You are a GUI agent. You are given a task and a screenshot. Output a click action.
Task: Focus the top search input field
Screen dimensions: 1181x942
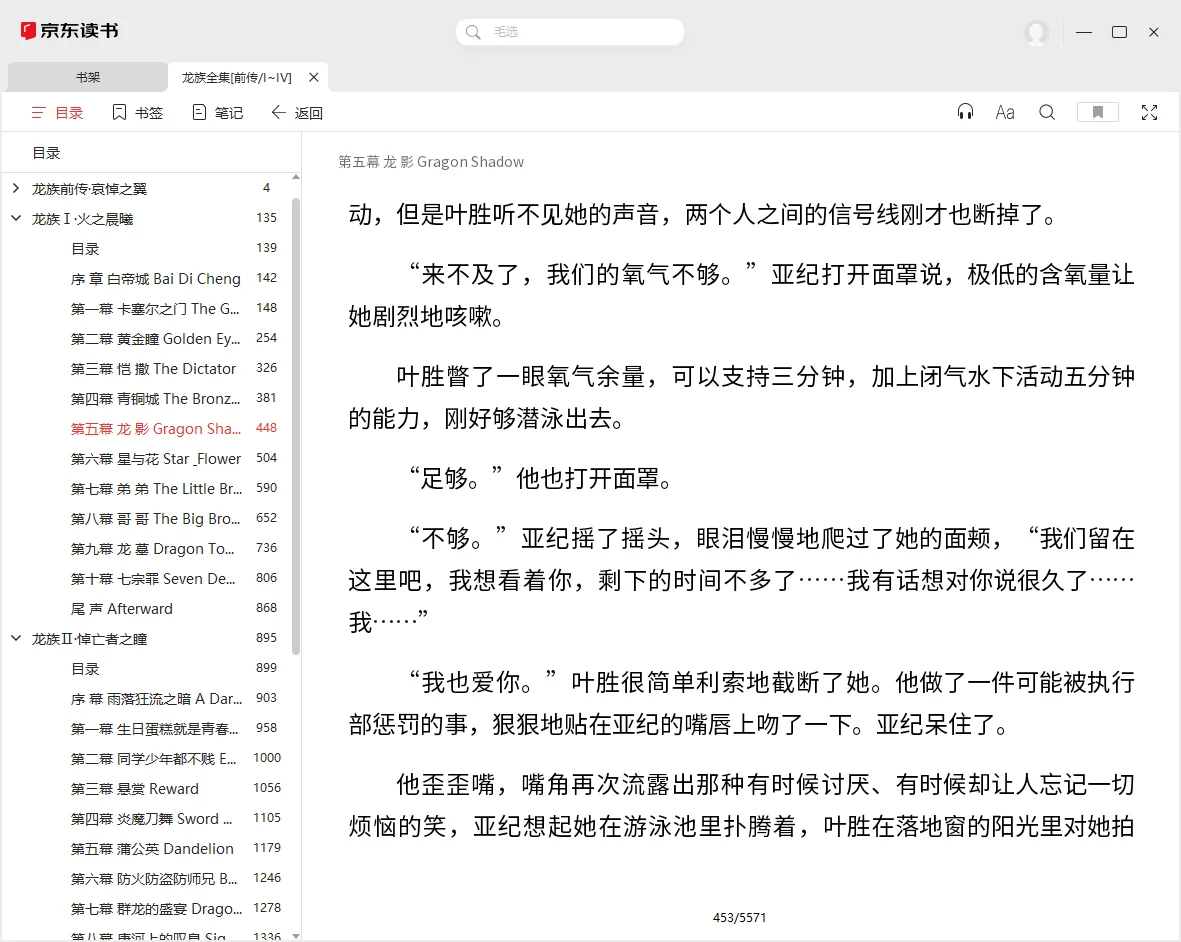pos(569,32)
